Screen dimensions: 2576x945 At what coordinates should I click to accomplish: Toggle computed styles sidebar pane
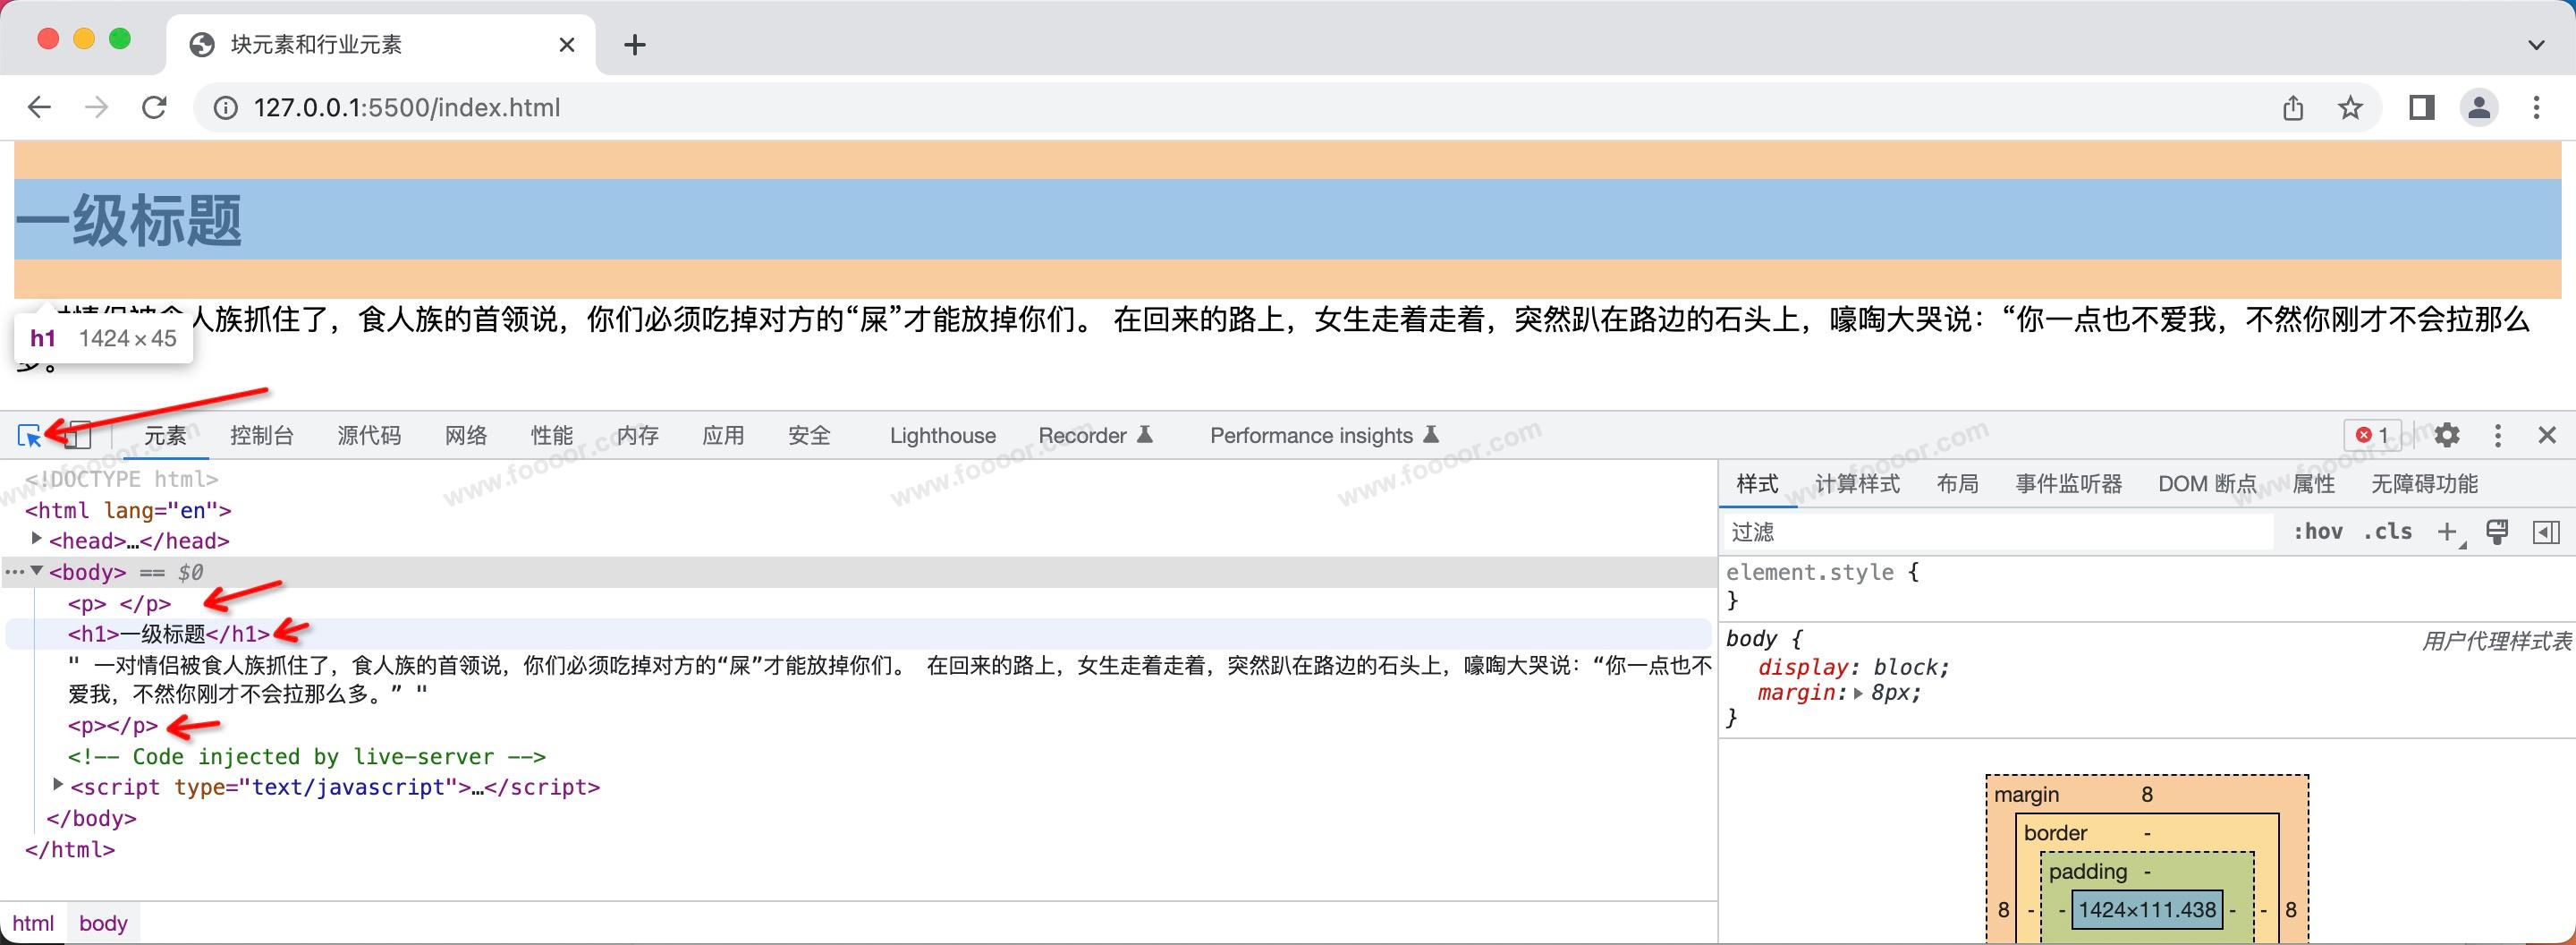[x=2546, y=532]
